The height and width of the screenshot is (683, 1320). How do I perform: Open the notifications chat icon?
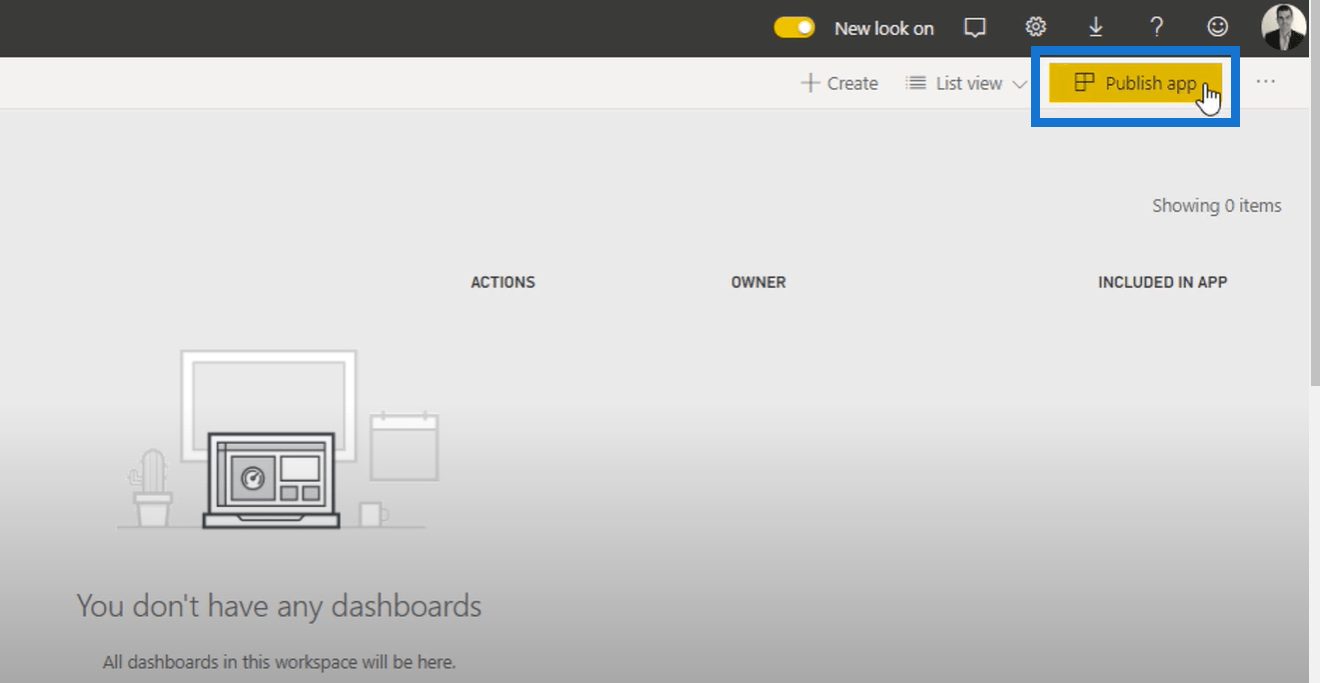(x=975, y=28)
